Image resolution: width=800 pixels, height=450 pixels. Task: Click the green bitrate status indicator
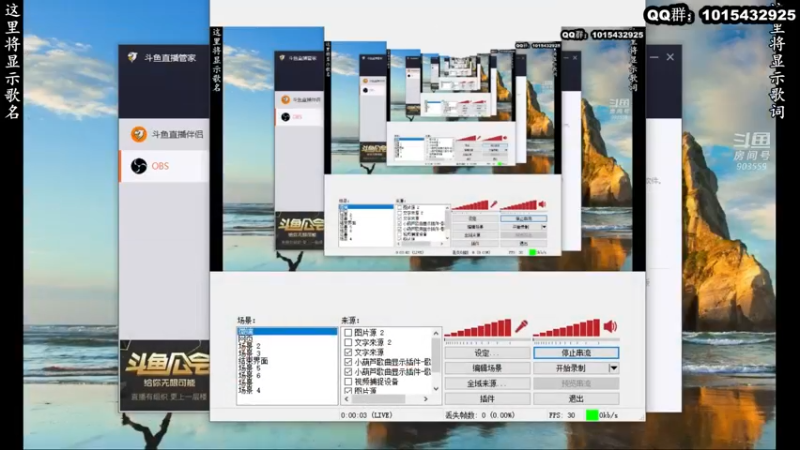click(592, 415)
